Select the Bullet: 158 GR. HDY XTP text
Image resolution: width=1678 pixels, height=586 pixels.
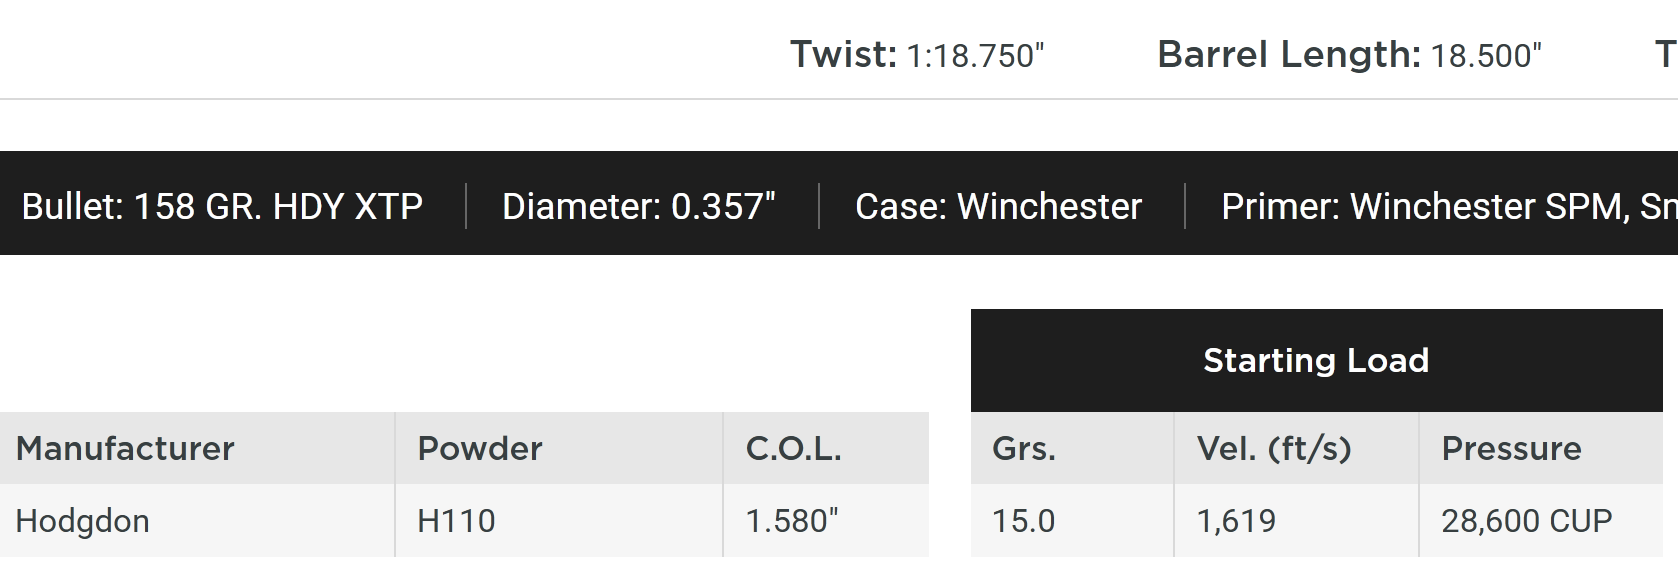[222, 206]
